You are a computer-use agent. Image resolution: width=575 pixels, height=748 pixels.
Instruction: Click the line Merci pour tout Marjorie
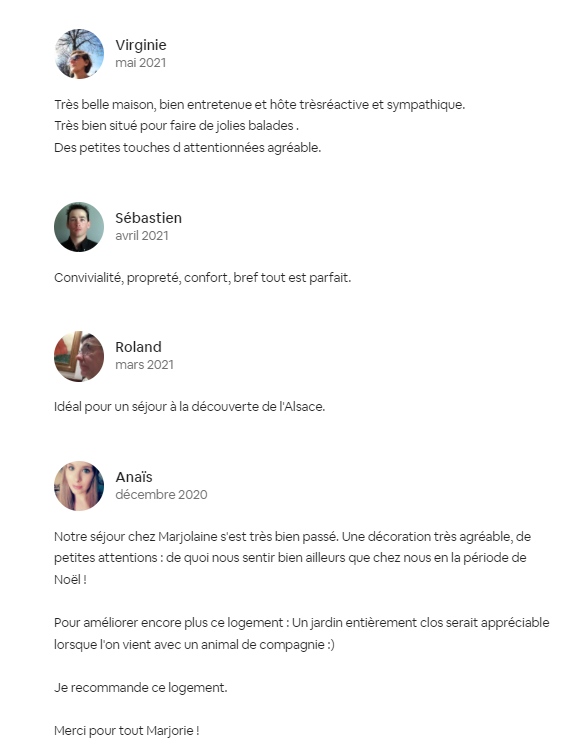tap(126, 731)
